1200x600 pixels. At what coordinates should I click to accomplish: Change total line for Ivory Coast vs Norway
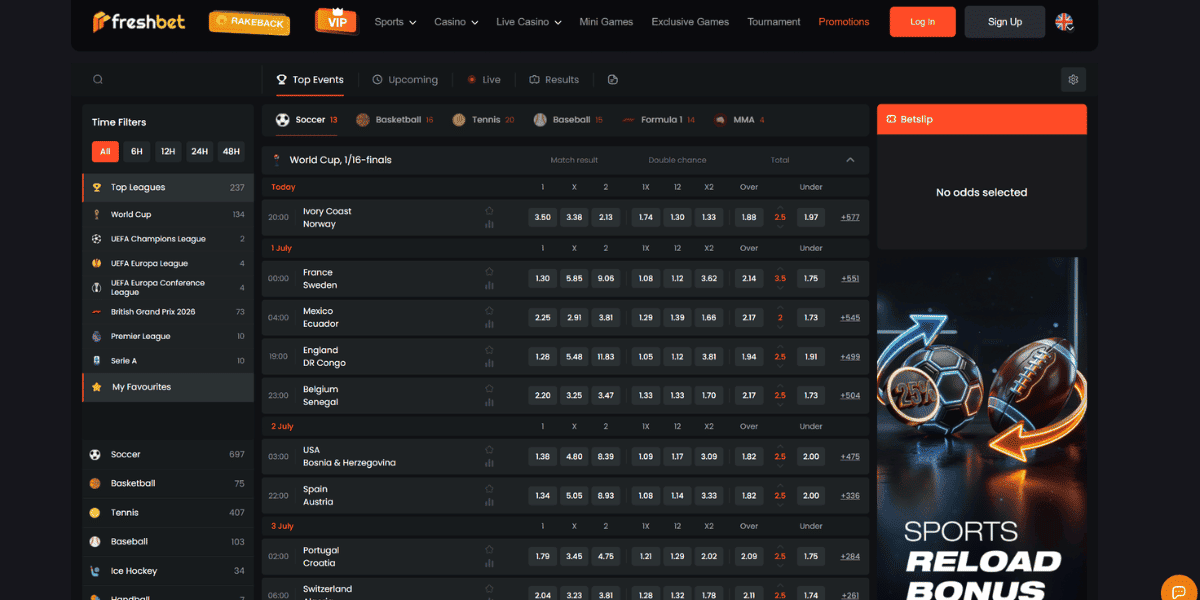(x=780, y=217)
